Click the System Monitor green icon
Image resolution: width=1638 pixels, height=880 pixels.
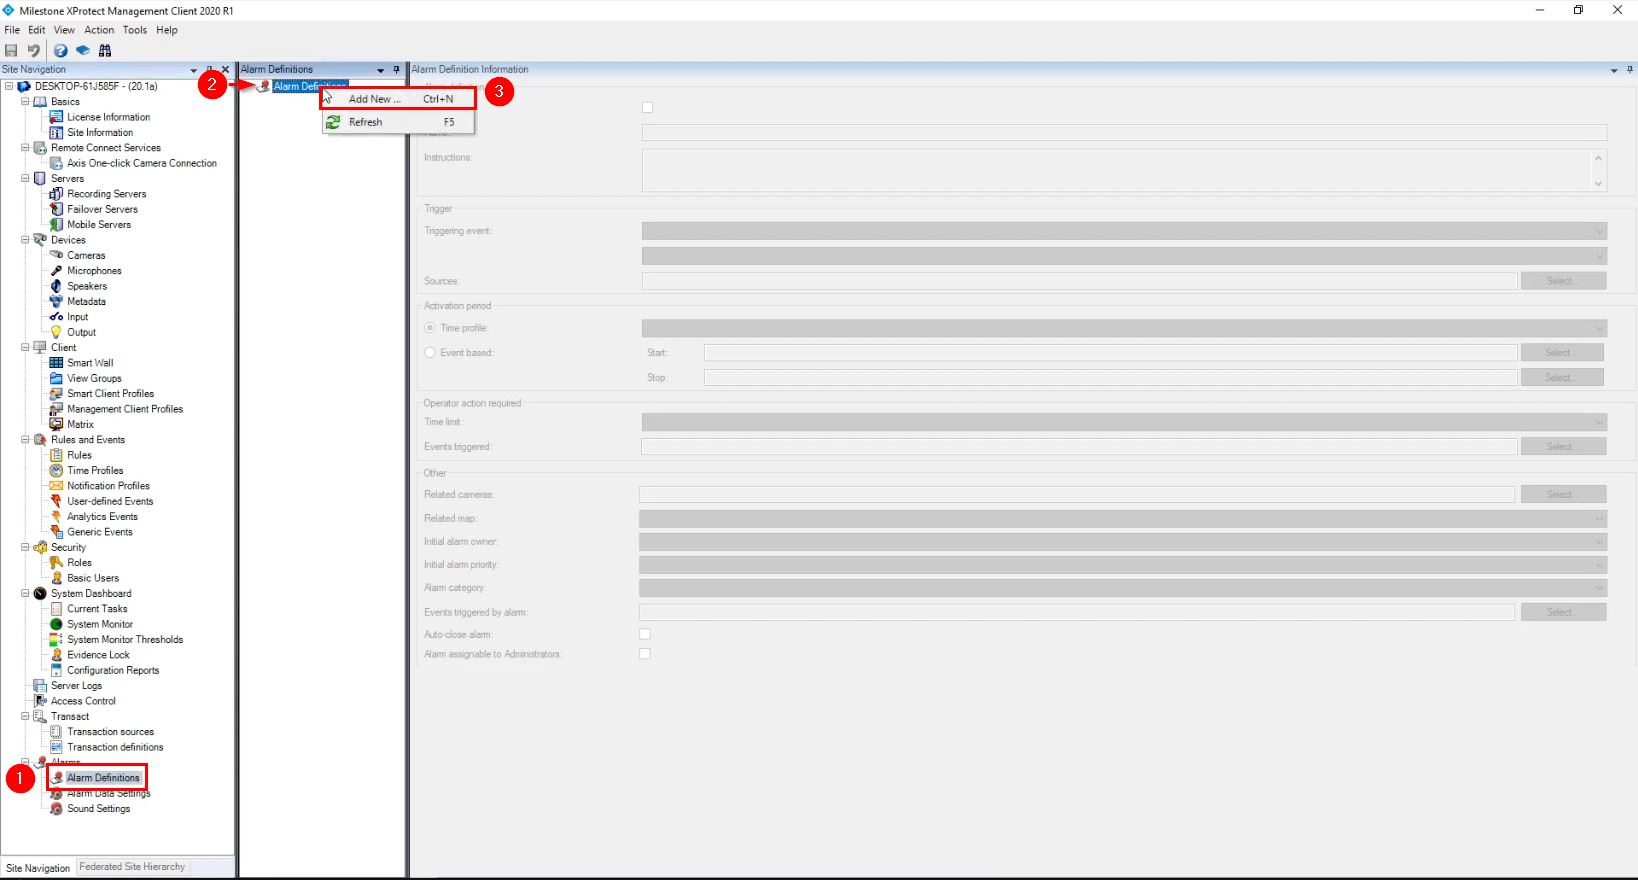tap(57, 624)
